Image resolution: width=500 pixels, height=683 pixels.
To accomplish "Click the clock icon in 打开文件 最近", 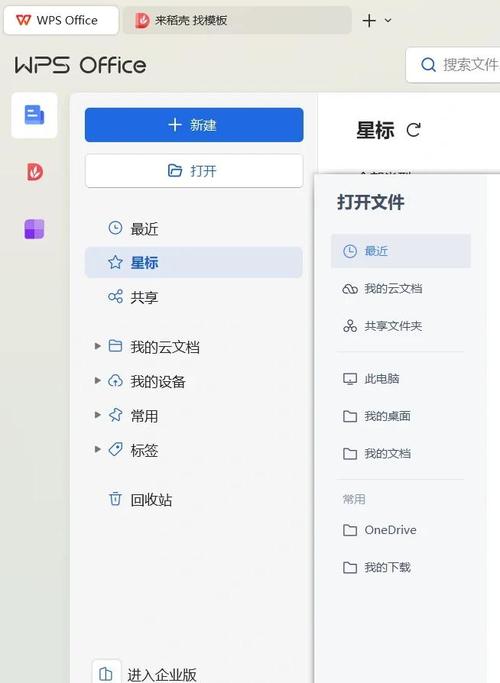I will pyautogui.click(x=350, y=251).
